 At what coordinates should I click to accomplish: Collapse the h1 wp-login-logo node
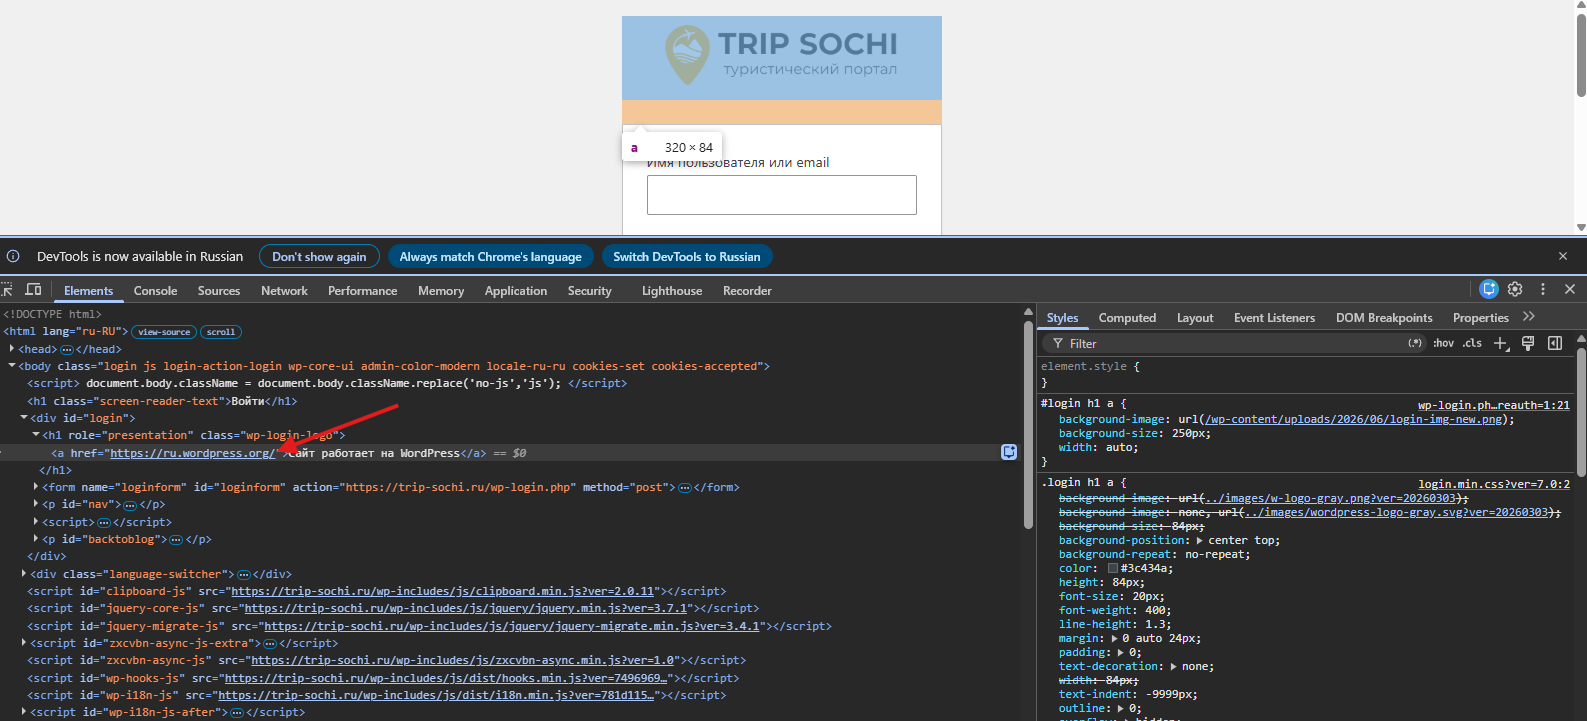[36, 435]
